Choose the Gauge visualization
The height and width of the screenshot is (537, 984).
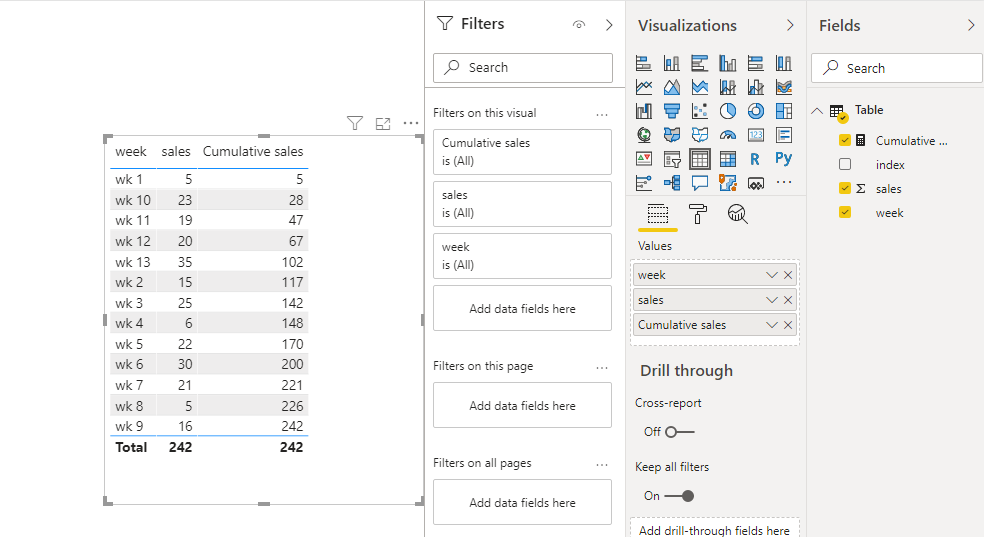728,135
